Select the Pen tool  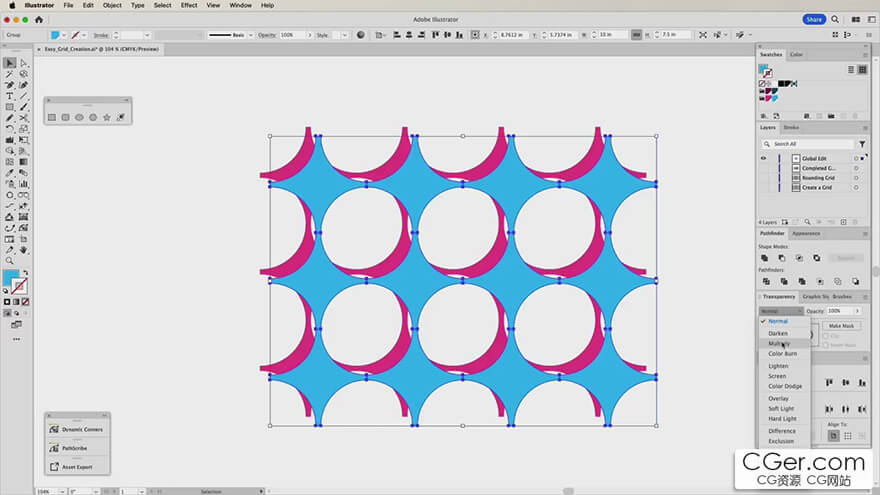(x=10, y=85)
